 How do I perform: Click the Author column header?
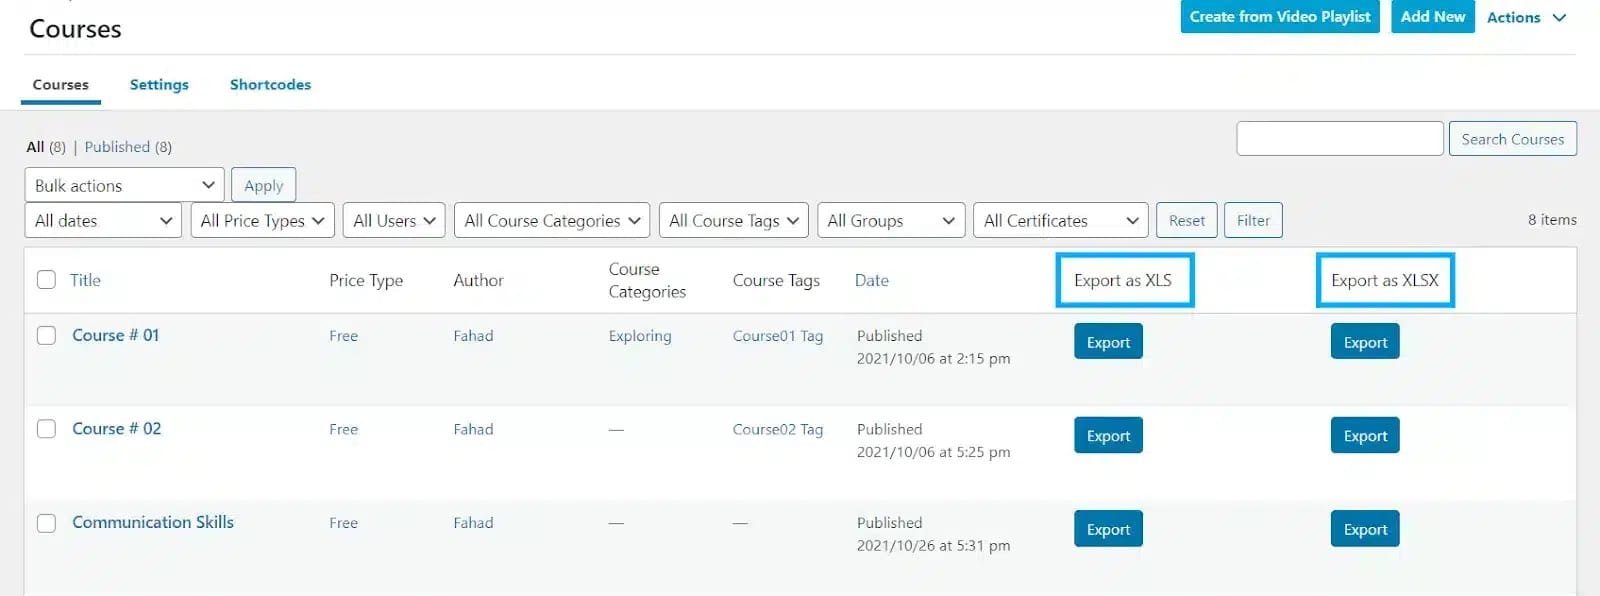pos(478,281)
